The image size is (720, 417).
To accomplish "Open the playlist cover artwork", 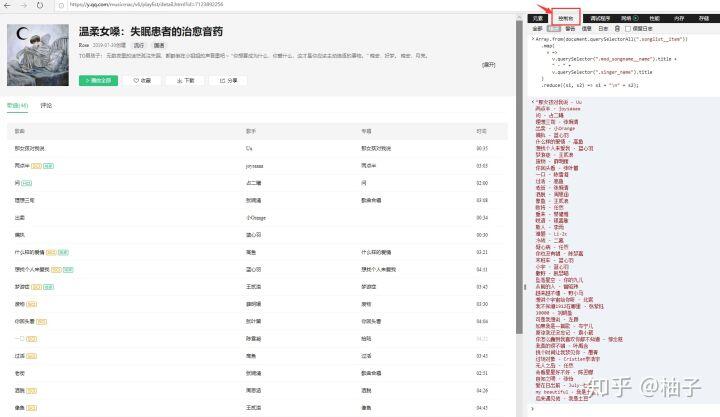I will pos(38,55).
